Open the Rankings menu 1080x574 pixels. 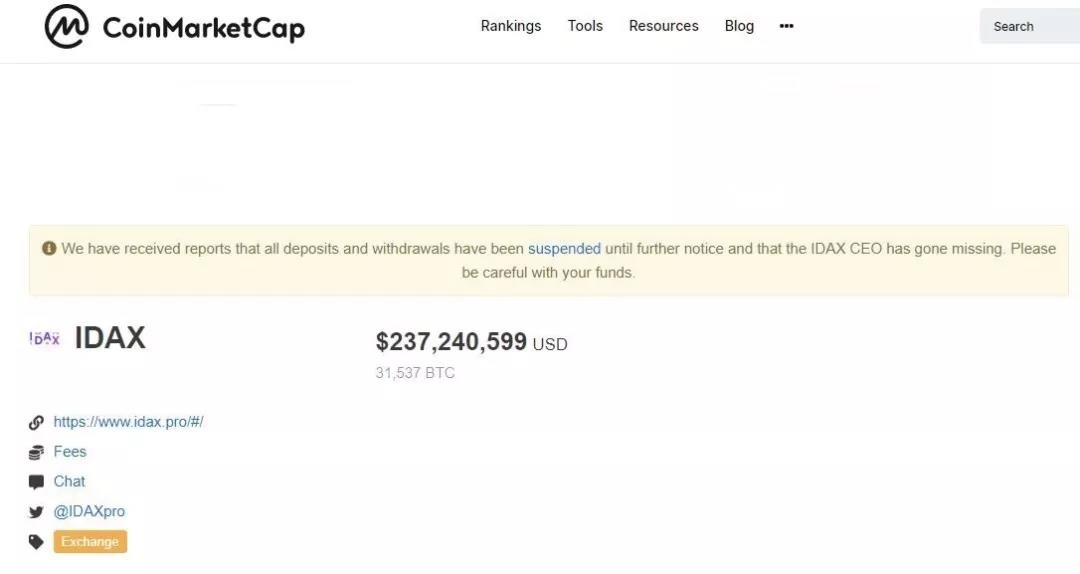(511, 26)
